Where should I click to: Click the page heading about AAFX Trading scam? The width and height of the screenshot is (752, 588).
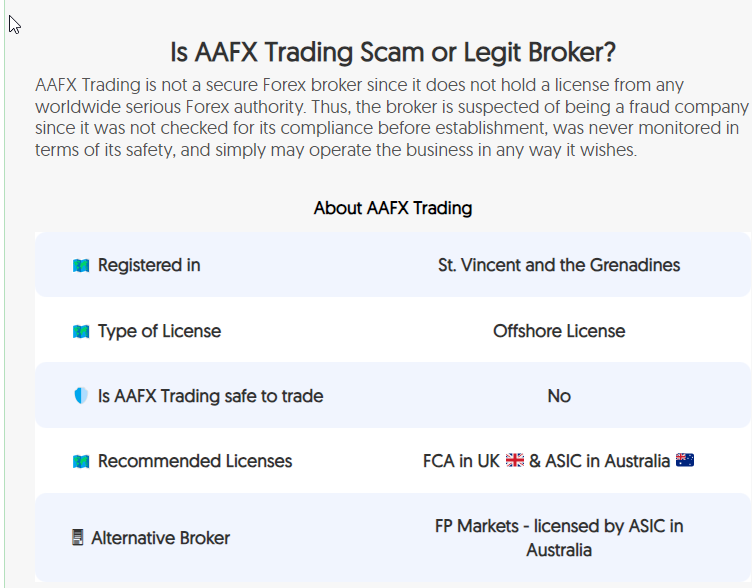coord(393,52)
